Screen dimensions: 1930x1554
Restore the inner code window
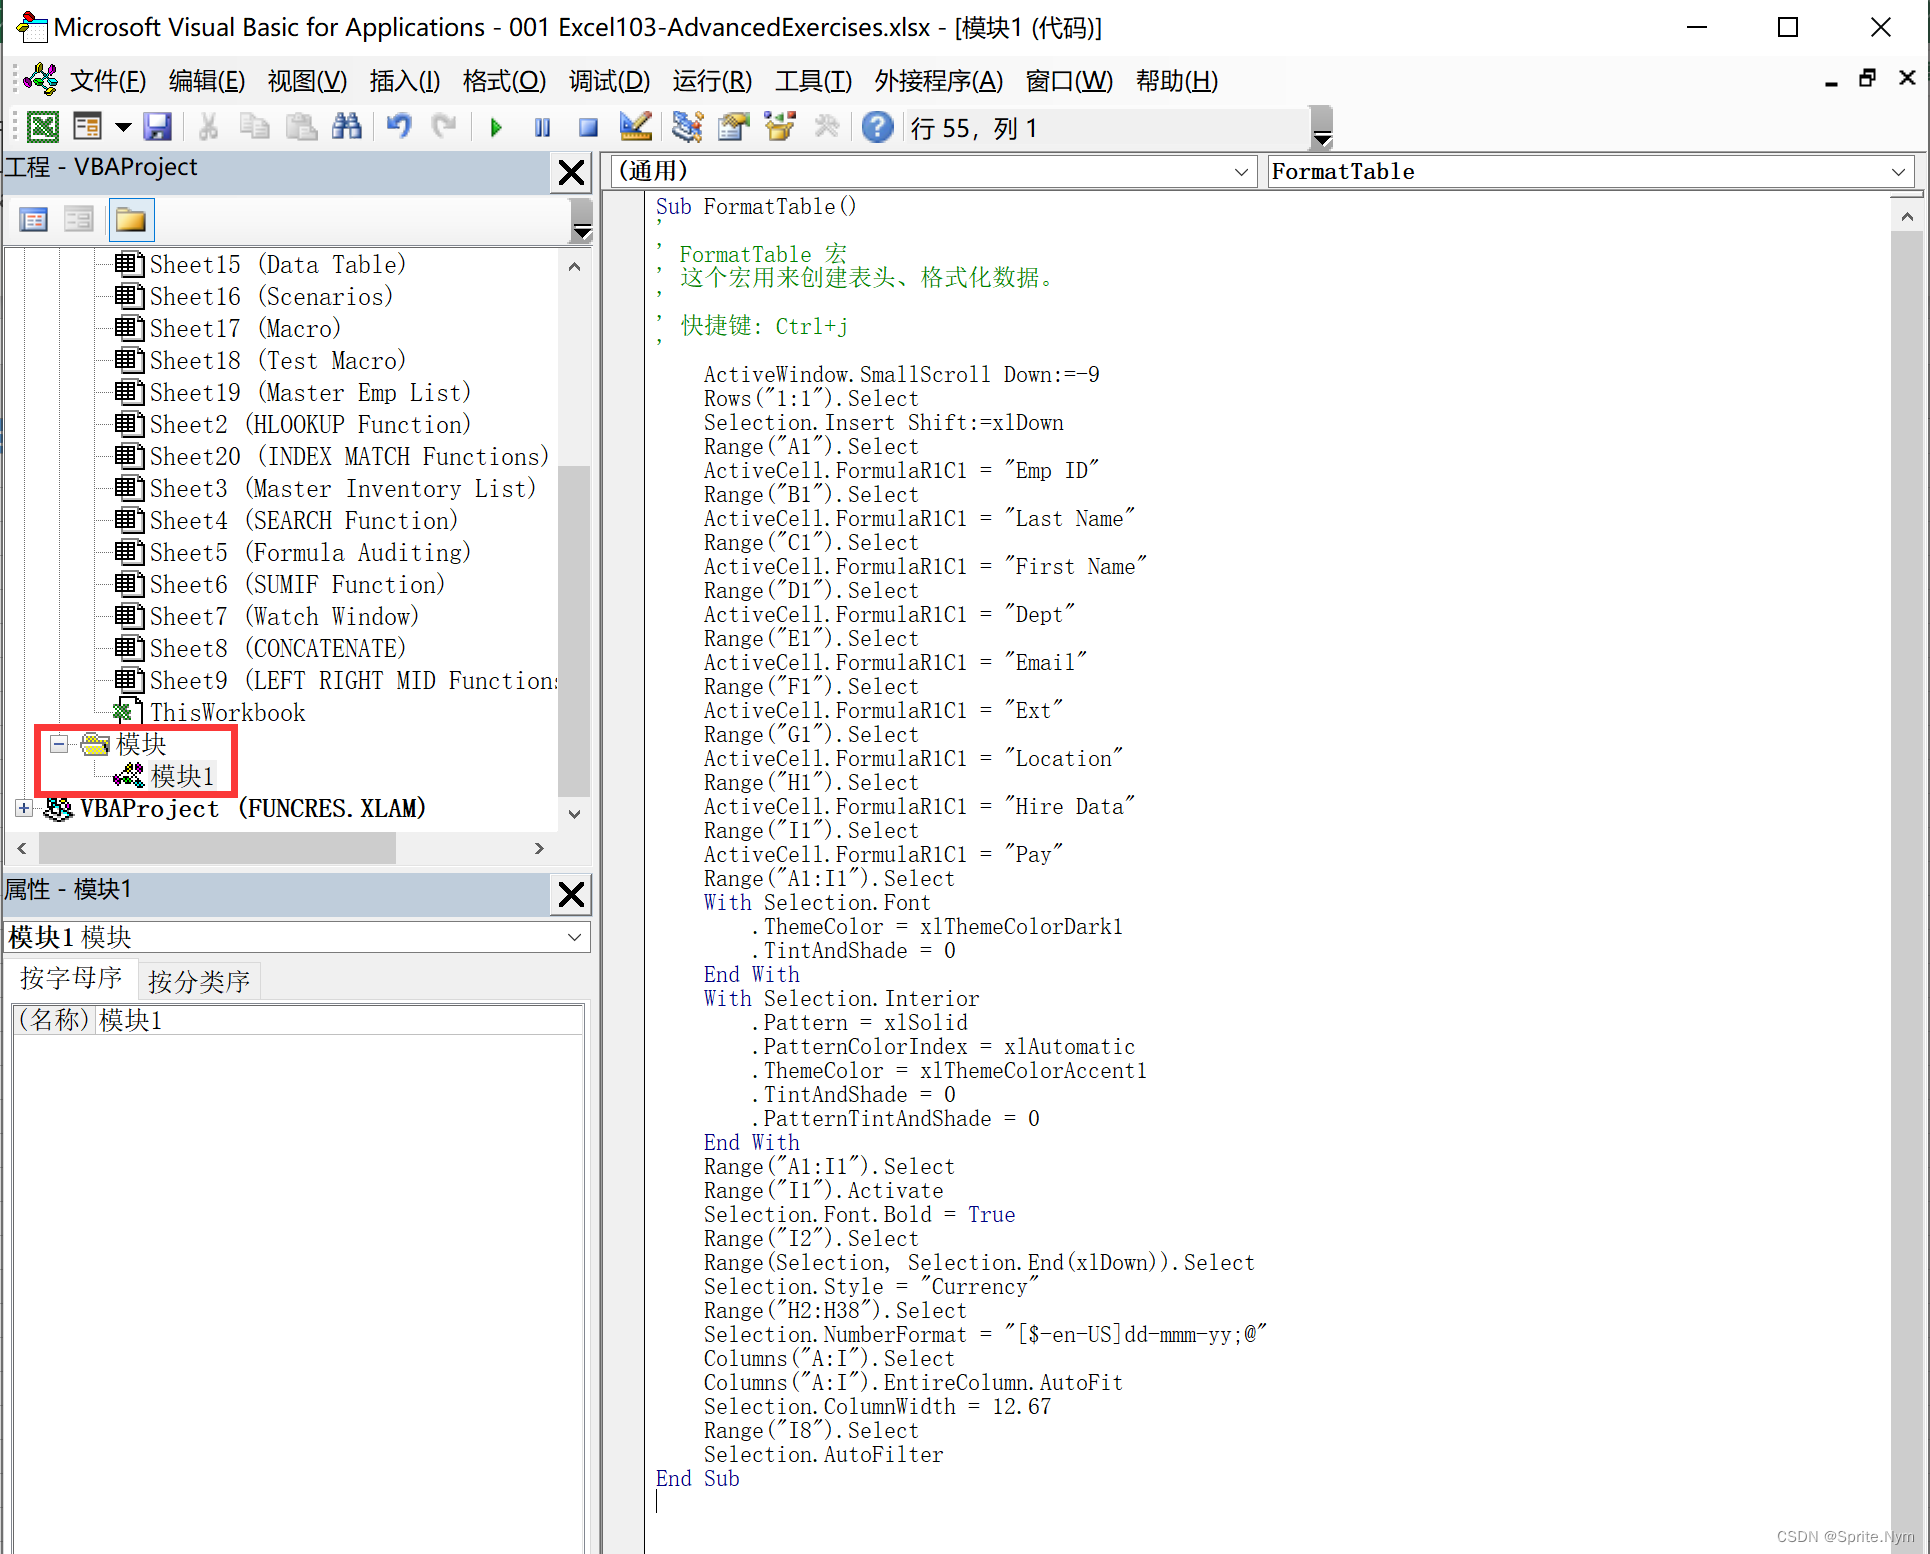point(1867,79)
